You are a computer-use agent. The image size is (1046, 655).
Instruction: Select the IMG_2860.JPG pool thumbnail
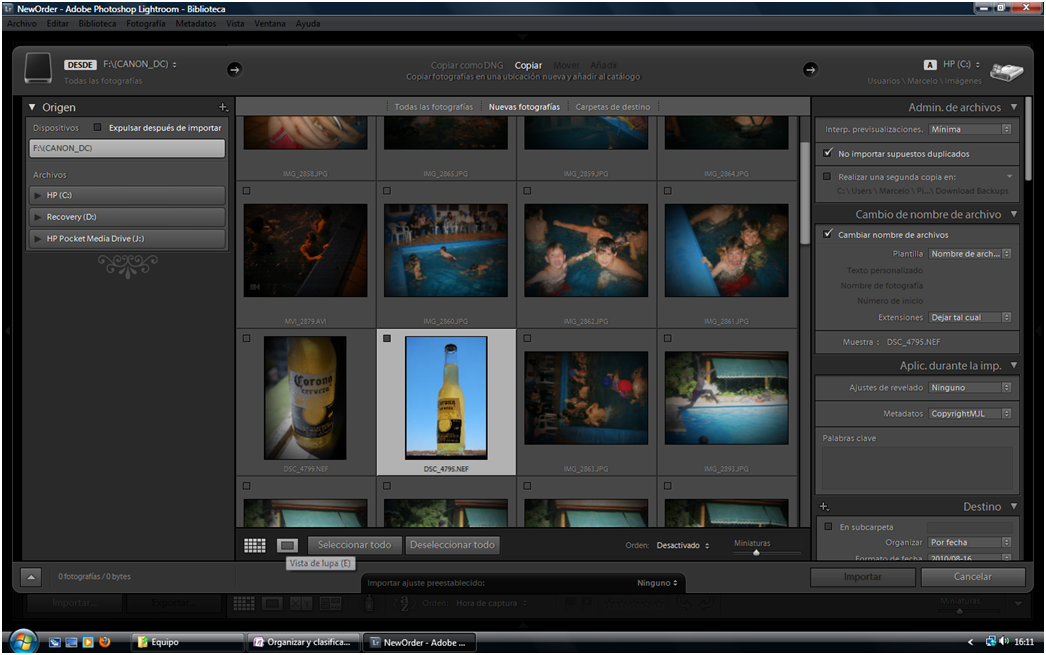pos(446,251)
